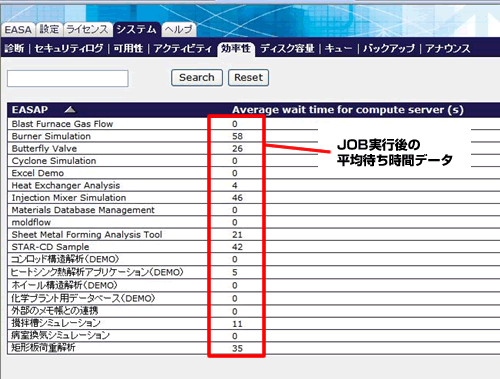The width and height of the screenshot is (500, 379).
Task: Click the Reset button
Action: tap(248, 78)
